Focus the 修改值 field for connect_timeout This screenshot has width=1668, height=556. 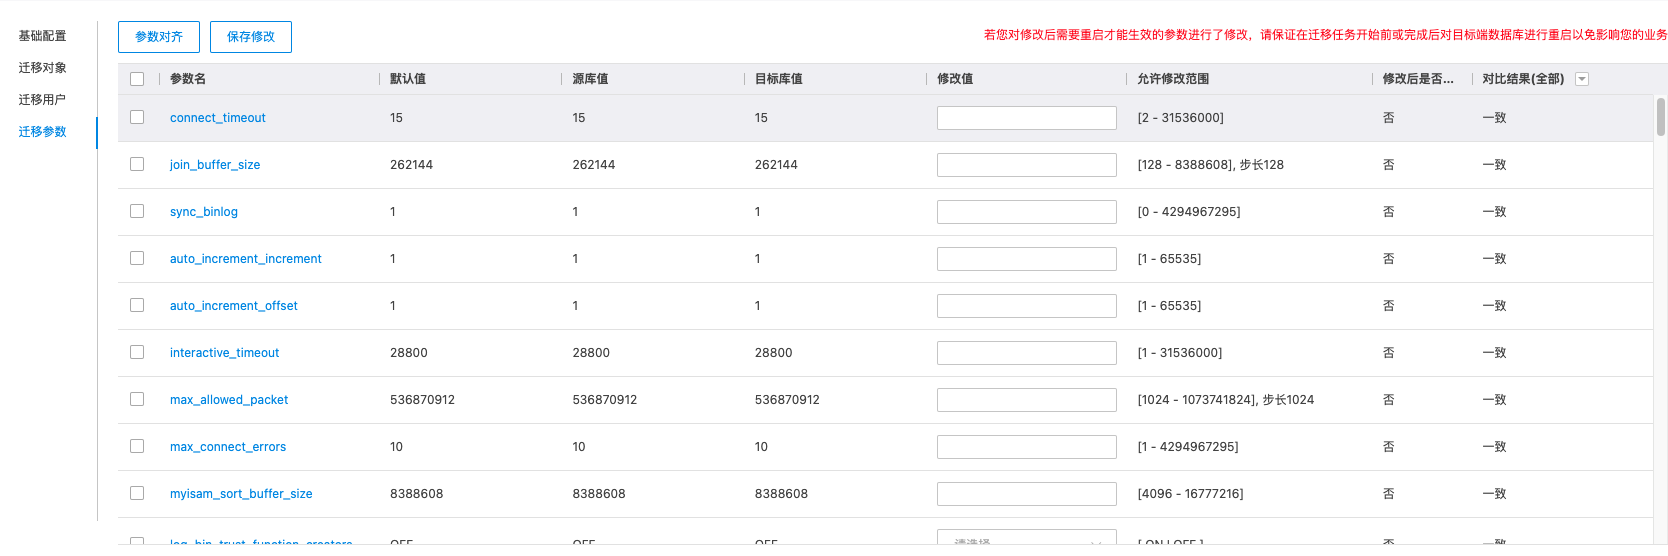pyautogui.click(x=1027, y=118)
